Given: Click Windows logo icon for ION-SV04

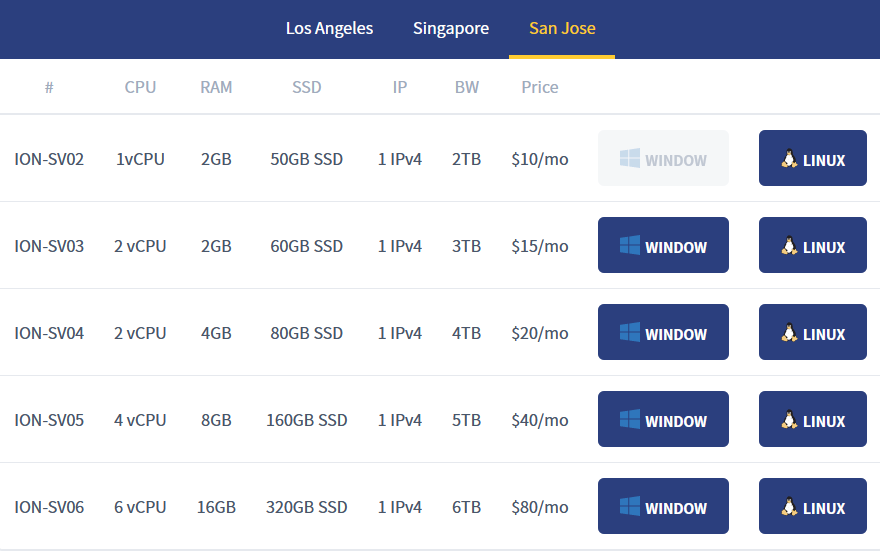Looking at the screenshot, I should click(x=629, y=333).
